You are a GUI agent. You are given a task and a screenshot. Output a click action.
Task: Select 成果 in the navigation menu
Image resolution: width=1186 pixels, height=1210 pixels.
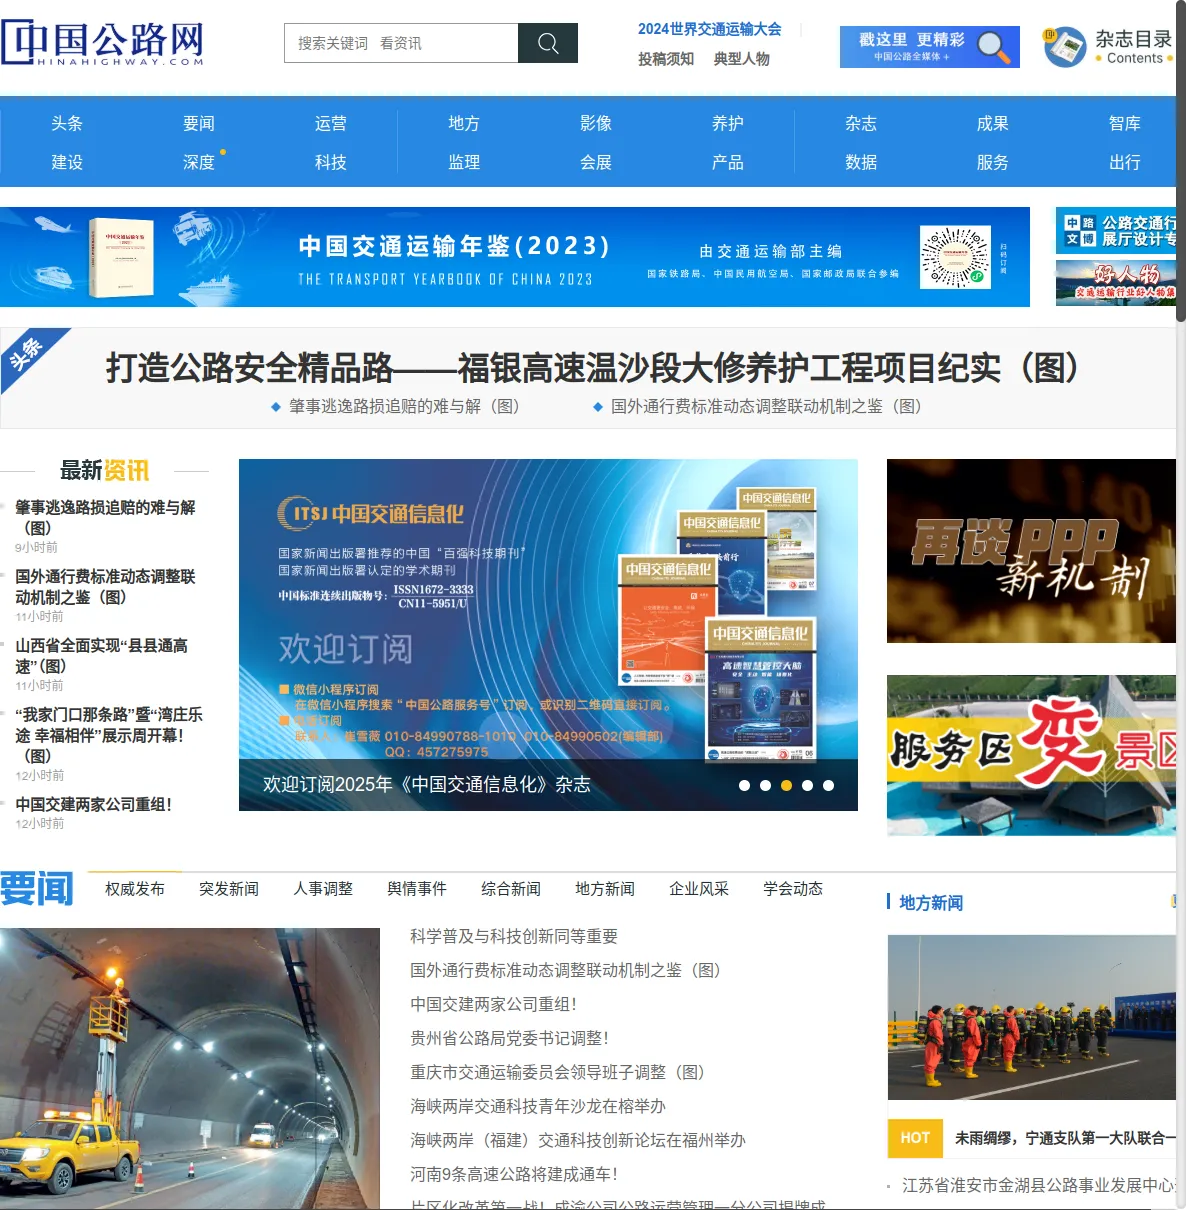click(x=993, y=123)
